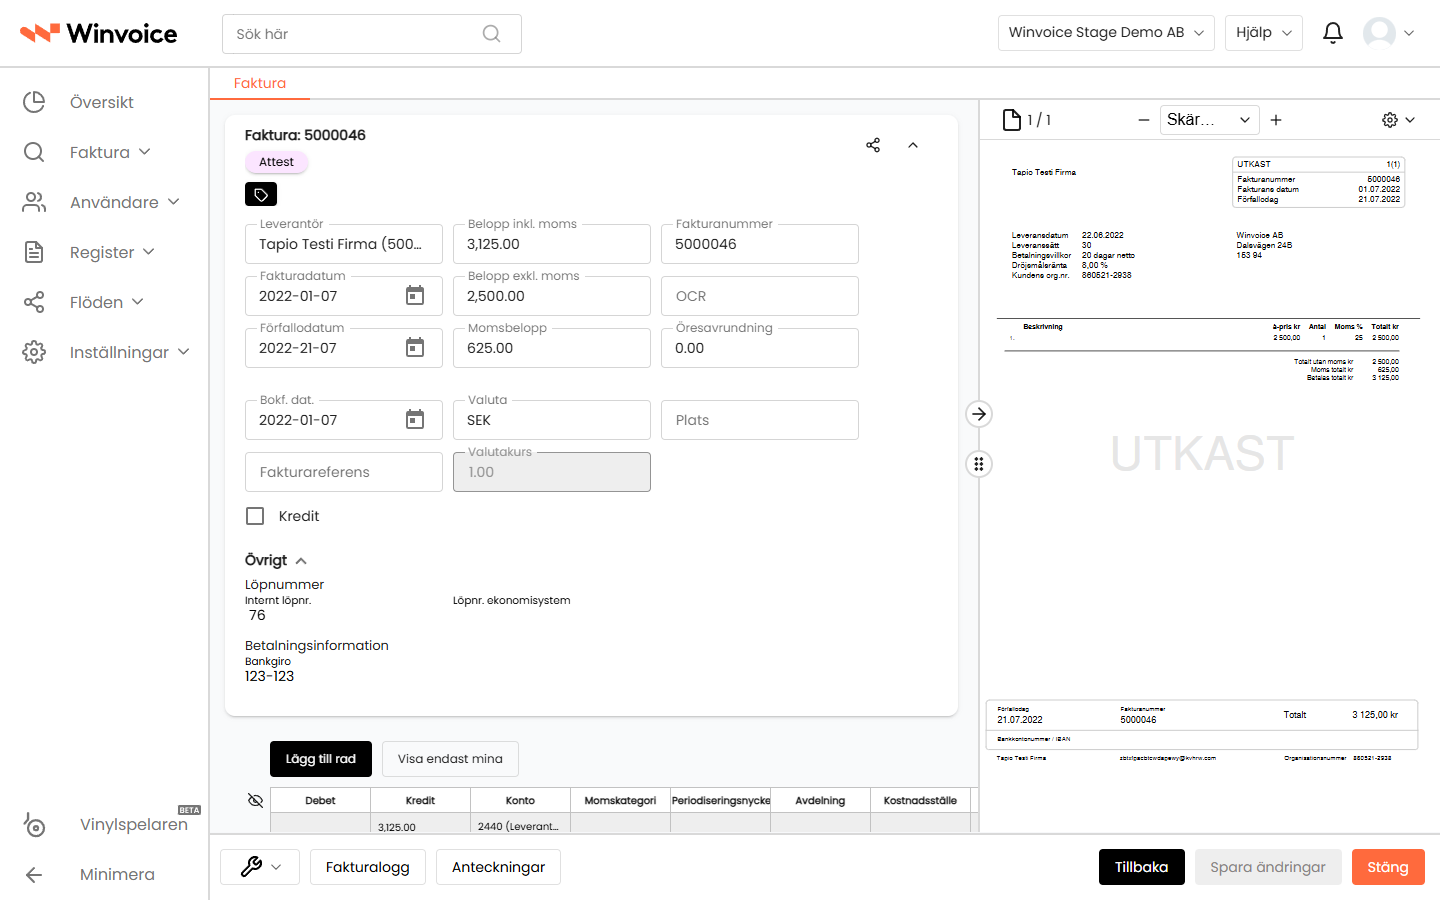The width and height of the screenshot is (1440, 900).
Task: Toggle column visibility eye icon in table
Action: (x=255, y=800)
